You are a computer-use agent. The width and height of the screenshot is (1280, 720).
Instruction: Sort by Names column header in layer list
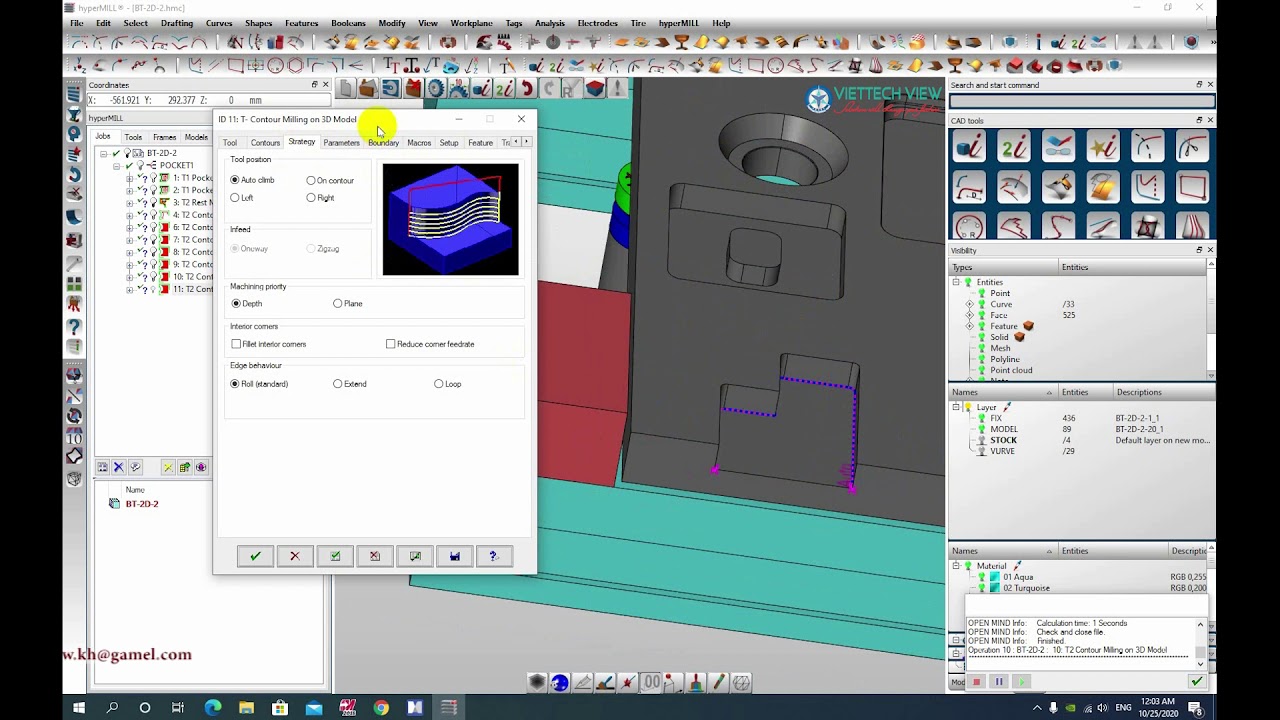click(x=1003, y=392)
